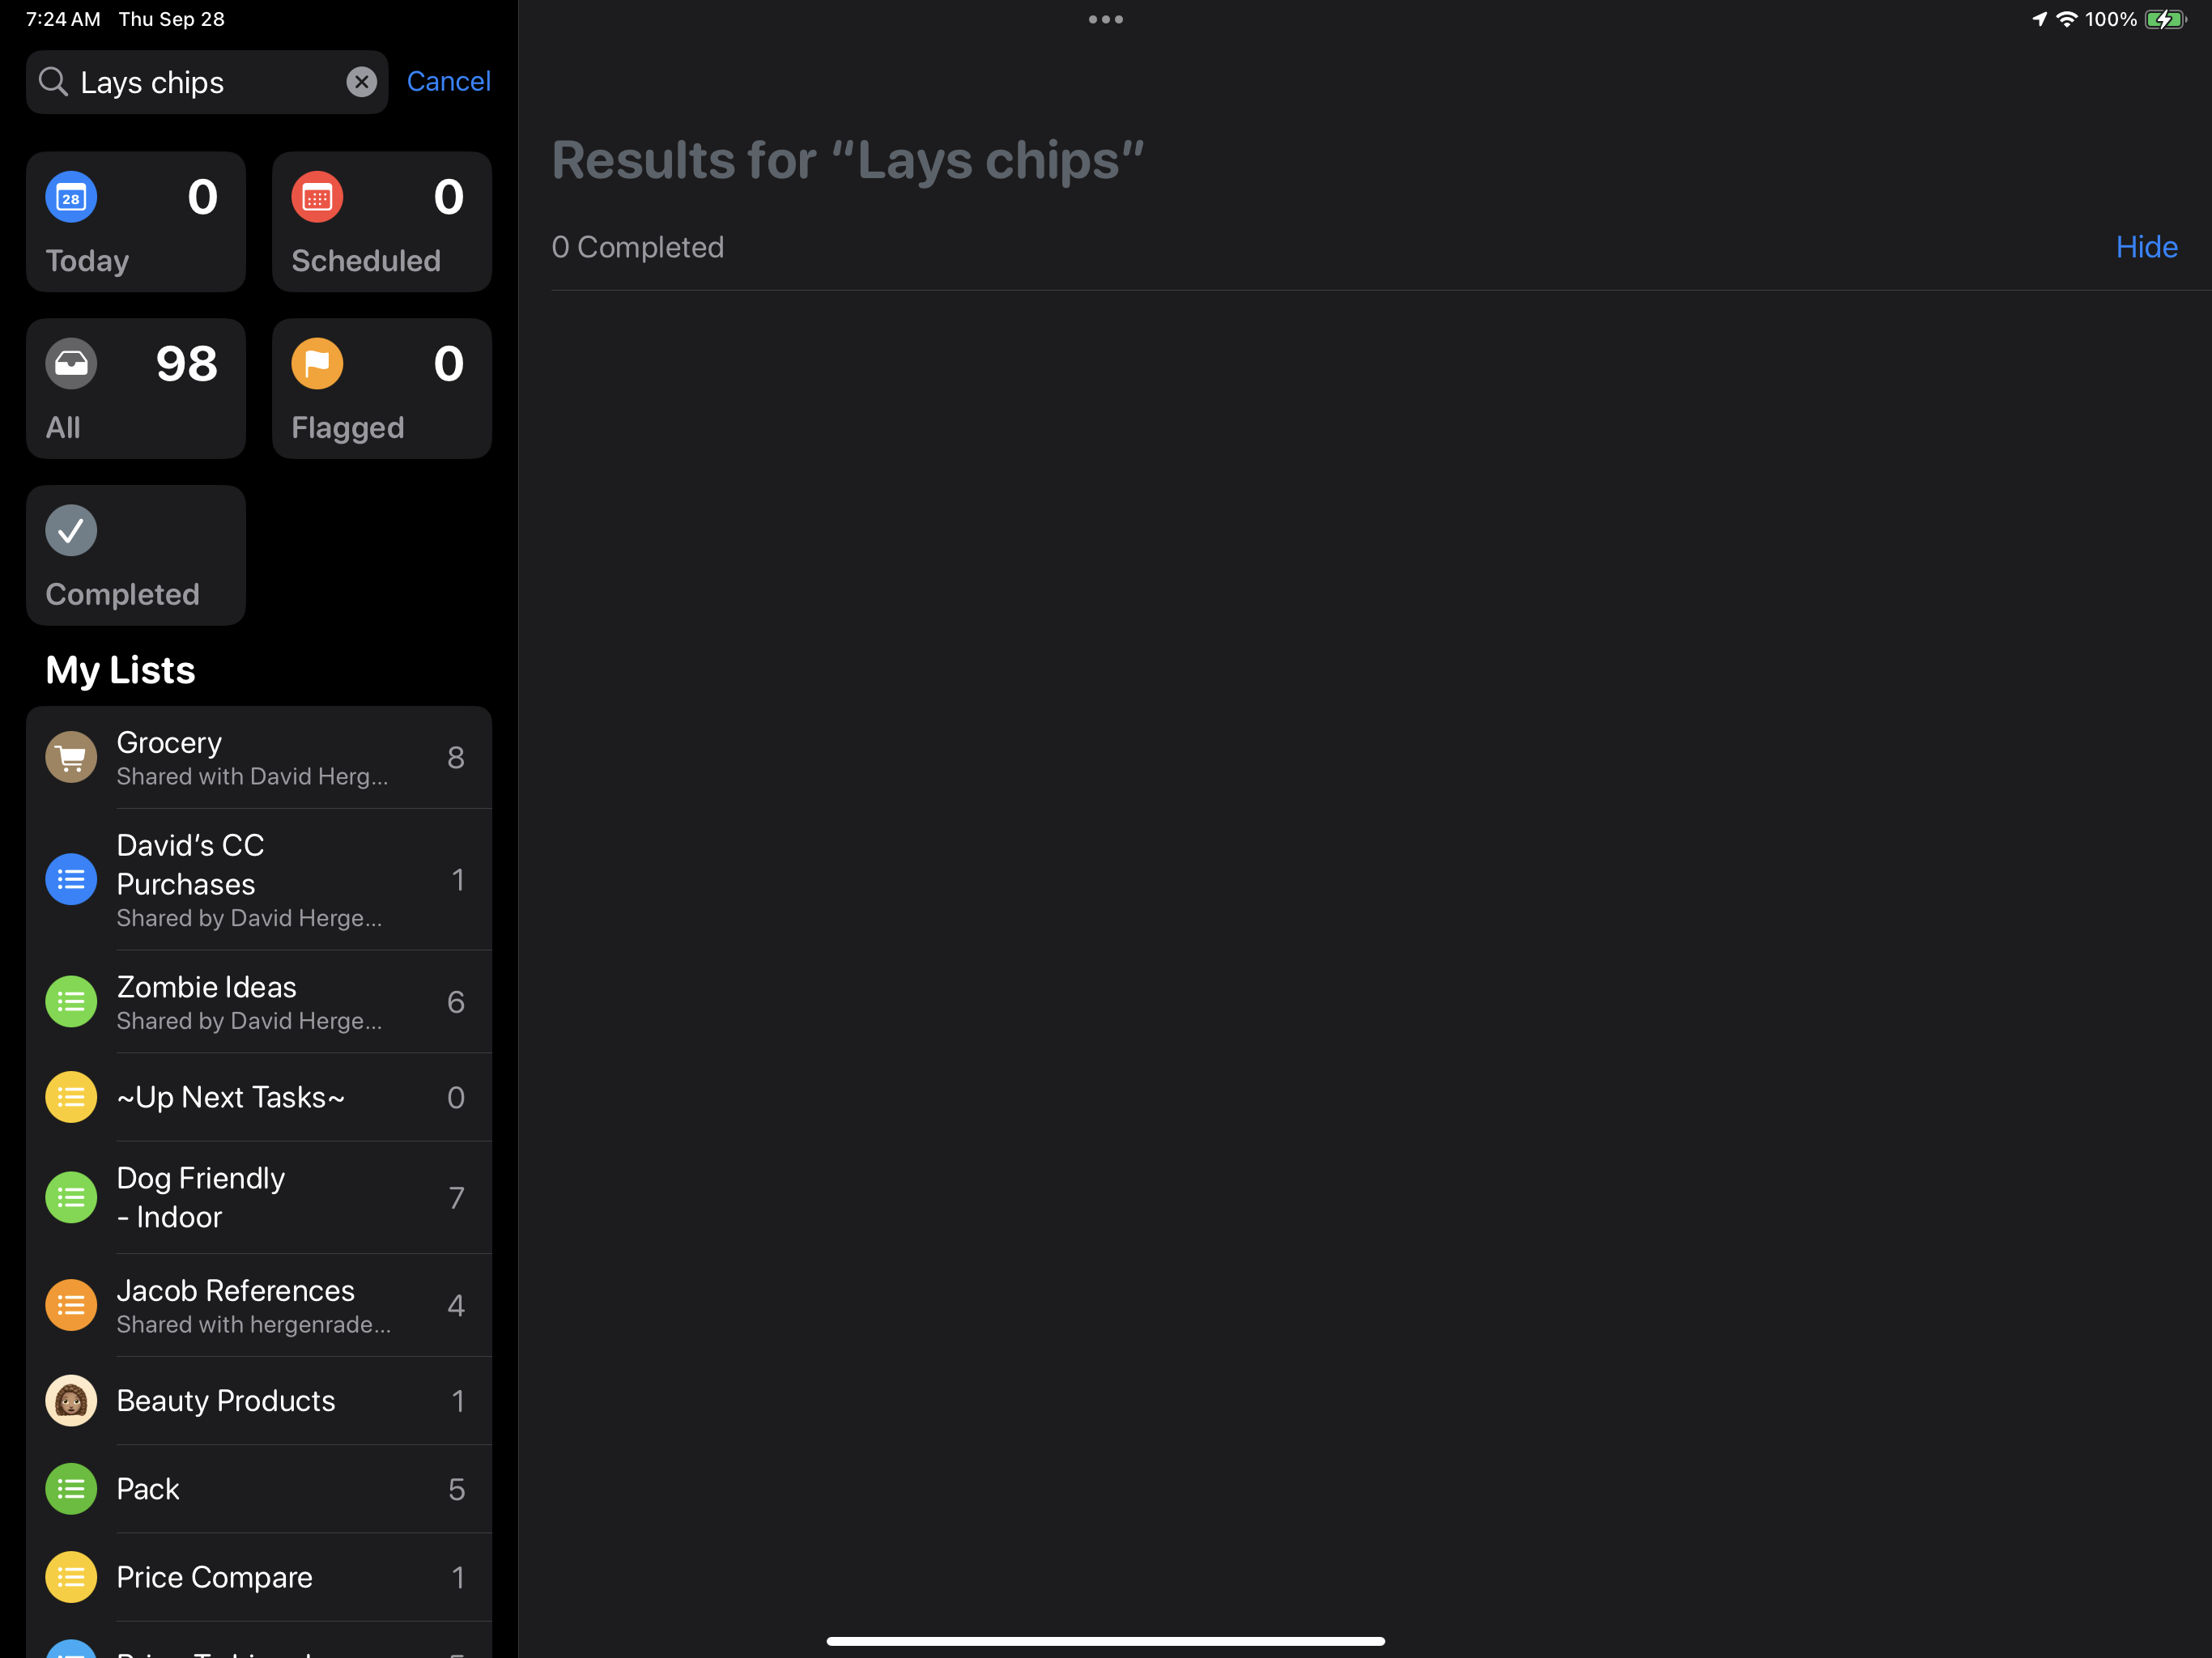2212x1658 pixels.
Task: Select the Beauty Products list avatar
Action: pos(71,1401)
